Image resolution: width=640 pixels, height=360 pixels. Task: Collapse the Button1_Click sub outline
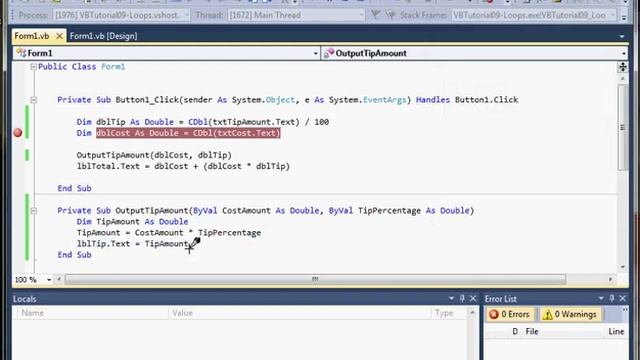[x=33, y=100]
